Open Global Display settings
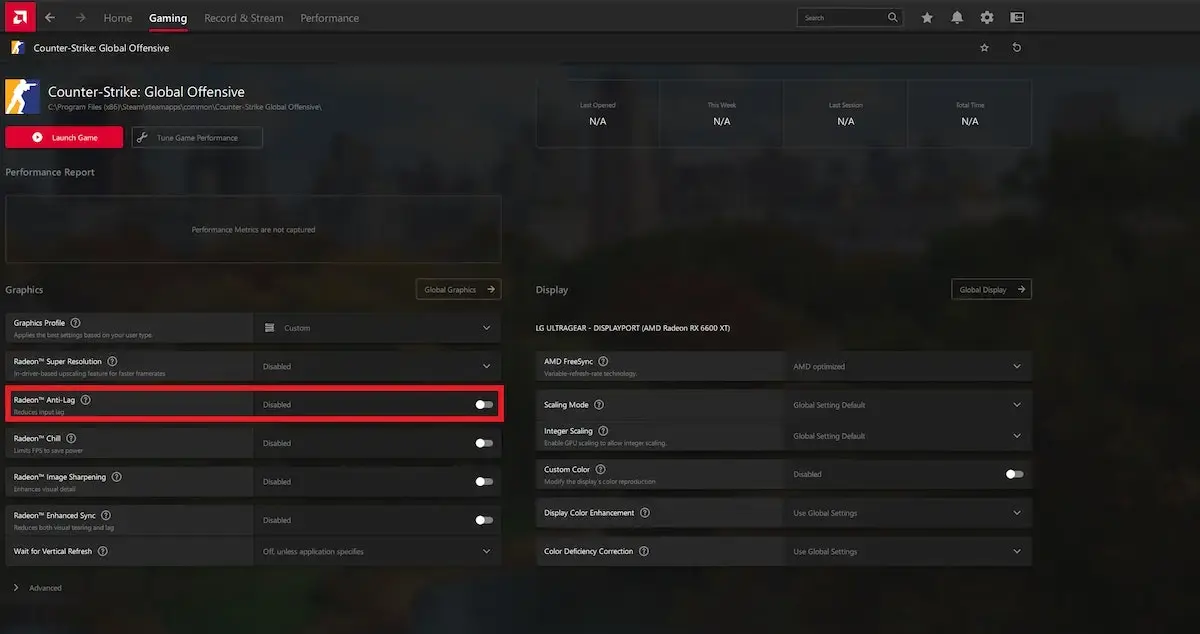Screen dimensions: 1200x634 pyautogui.click(x=991, y=289)
